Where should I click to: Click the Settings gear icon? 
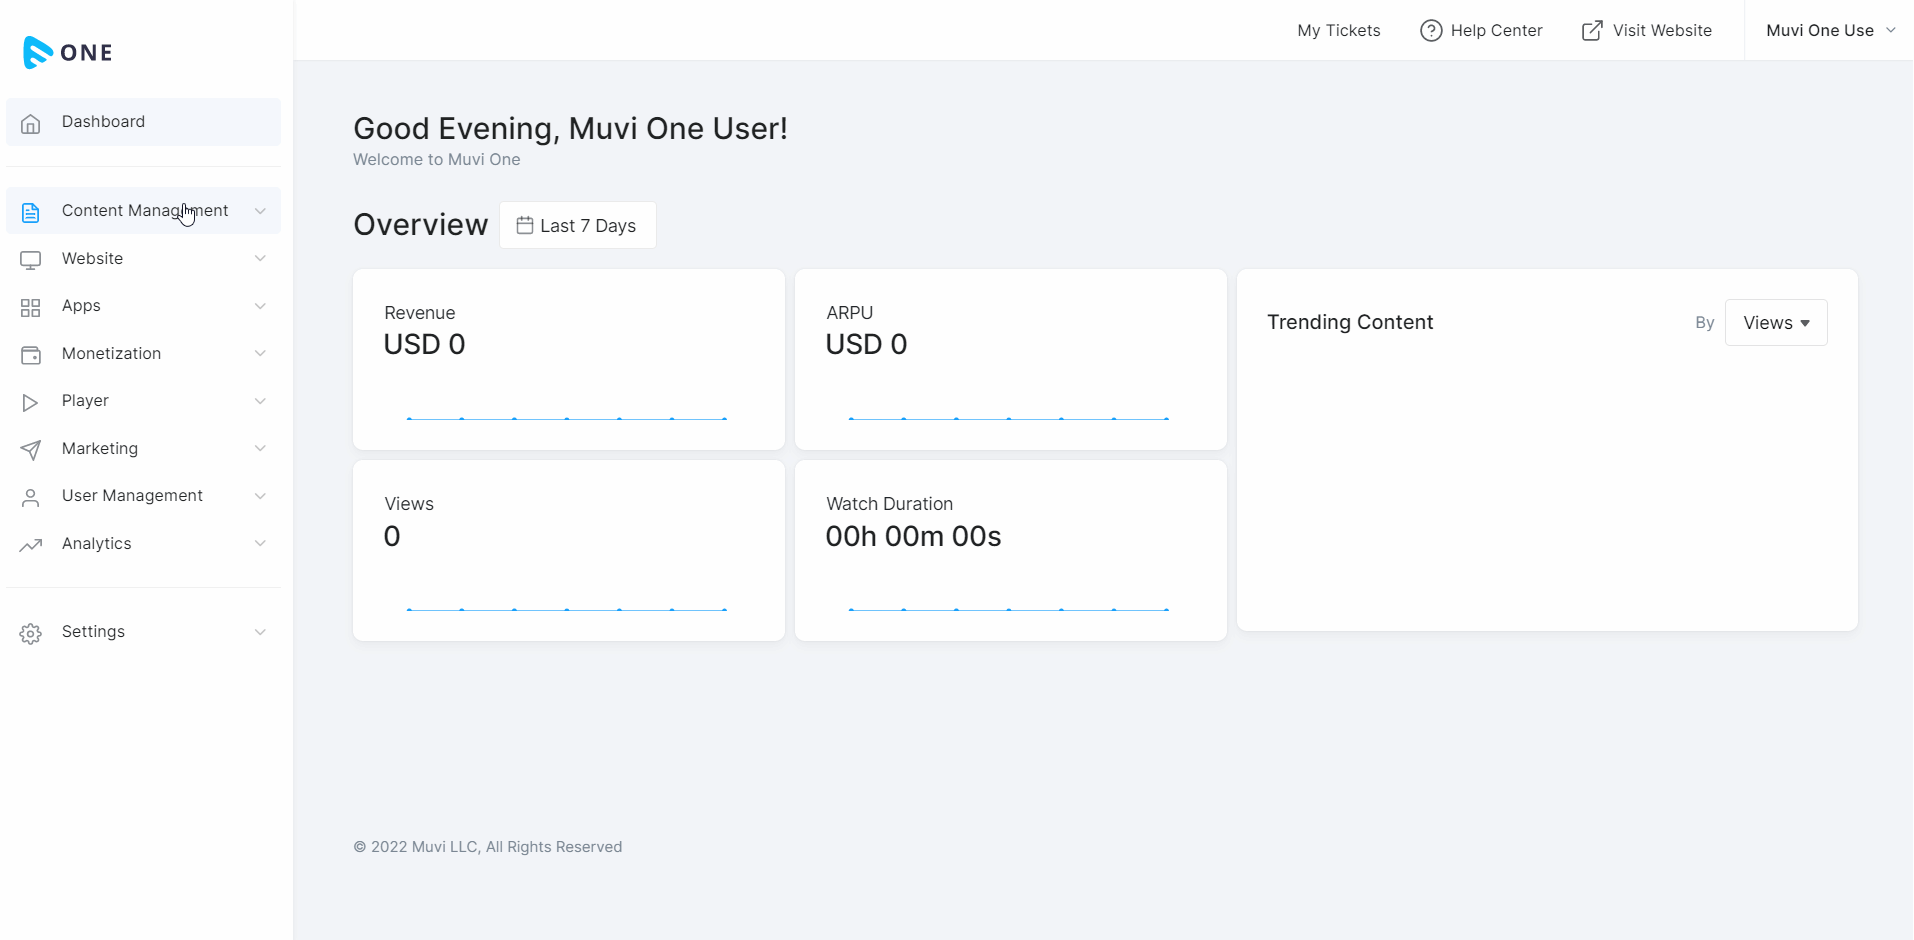pos(31,633)
